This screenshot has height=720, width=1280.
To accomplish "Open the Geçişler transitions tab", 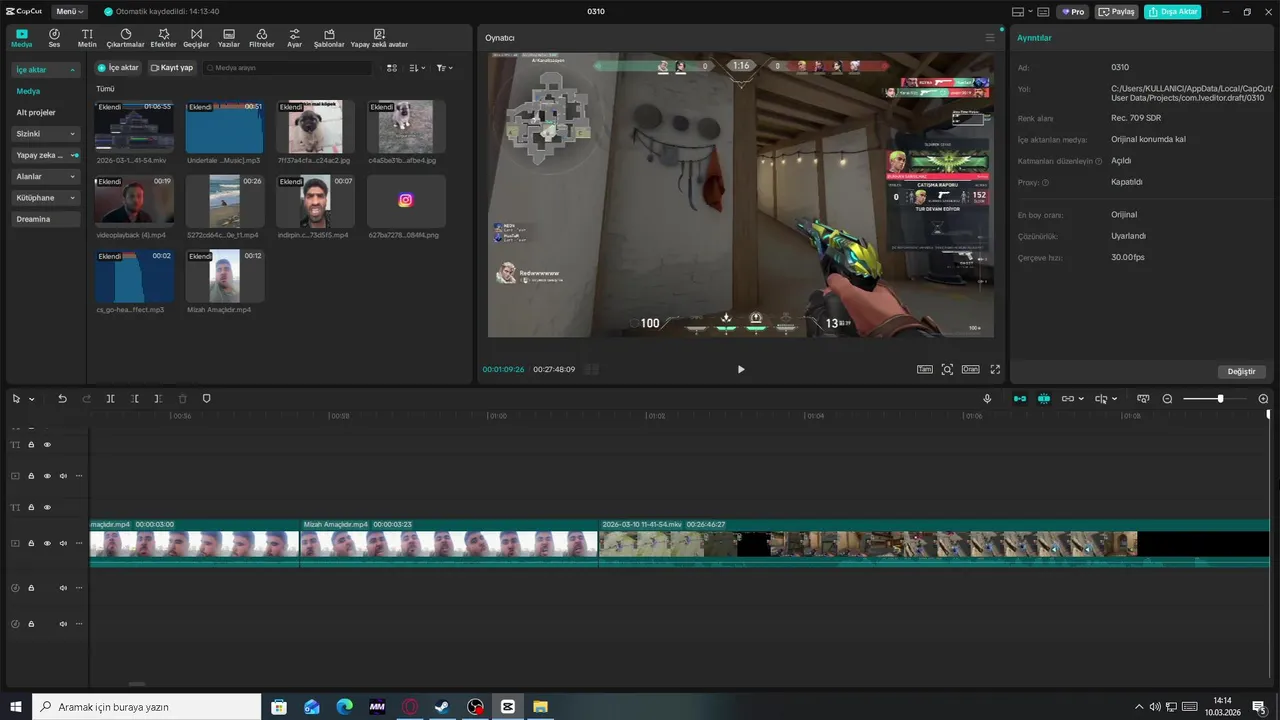I will pyautogui.click(x=196, y=38).
